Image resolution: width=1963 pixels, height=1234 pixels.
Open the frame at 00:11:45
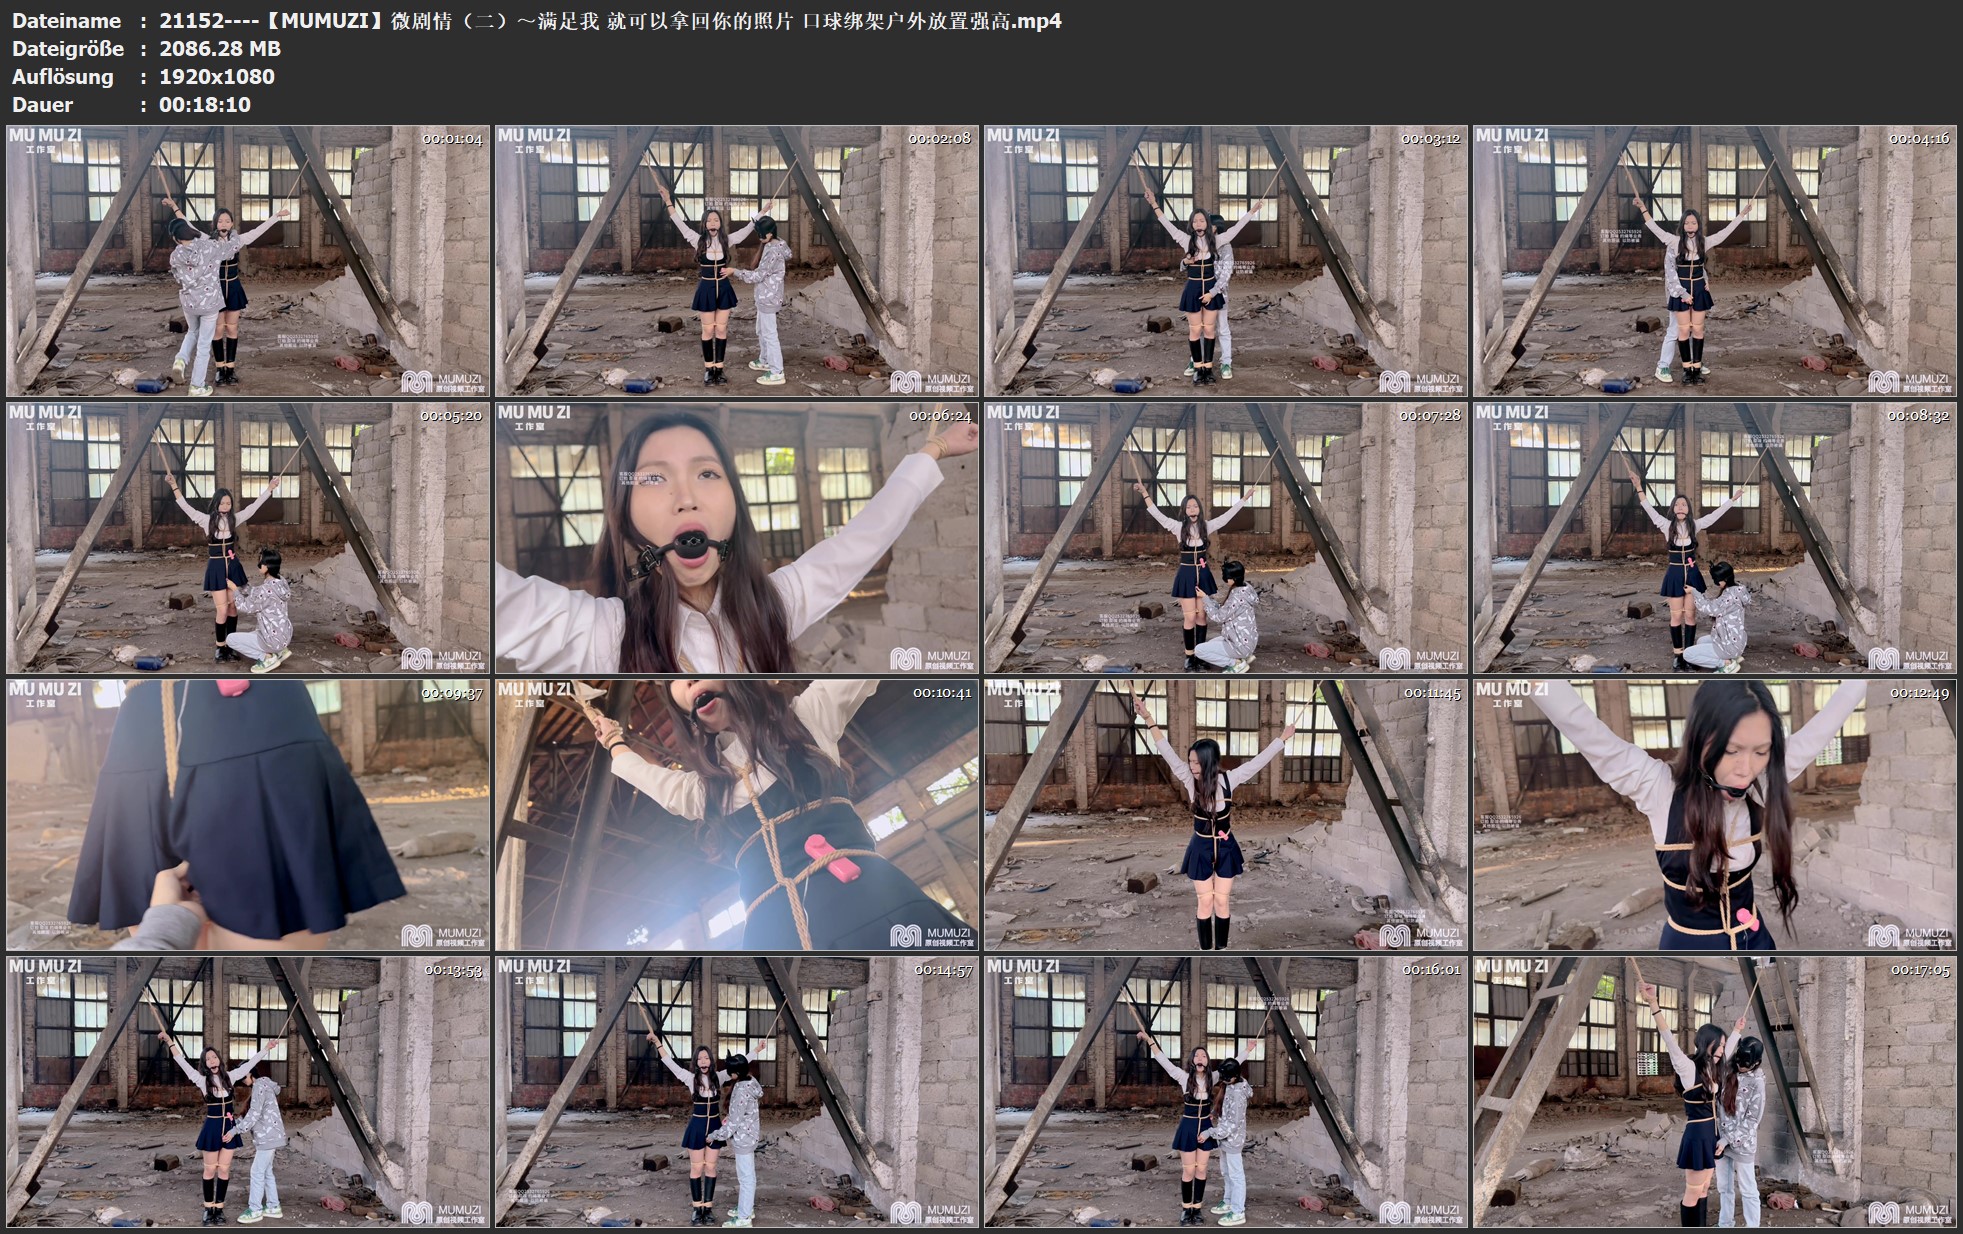coord(1226,815)
